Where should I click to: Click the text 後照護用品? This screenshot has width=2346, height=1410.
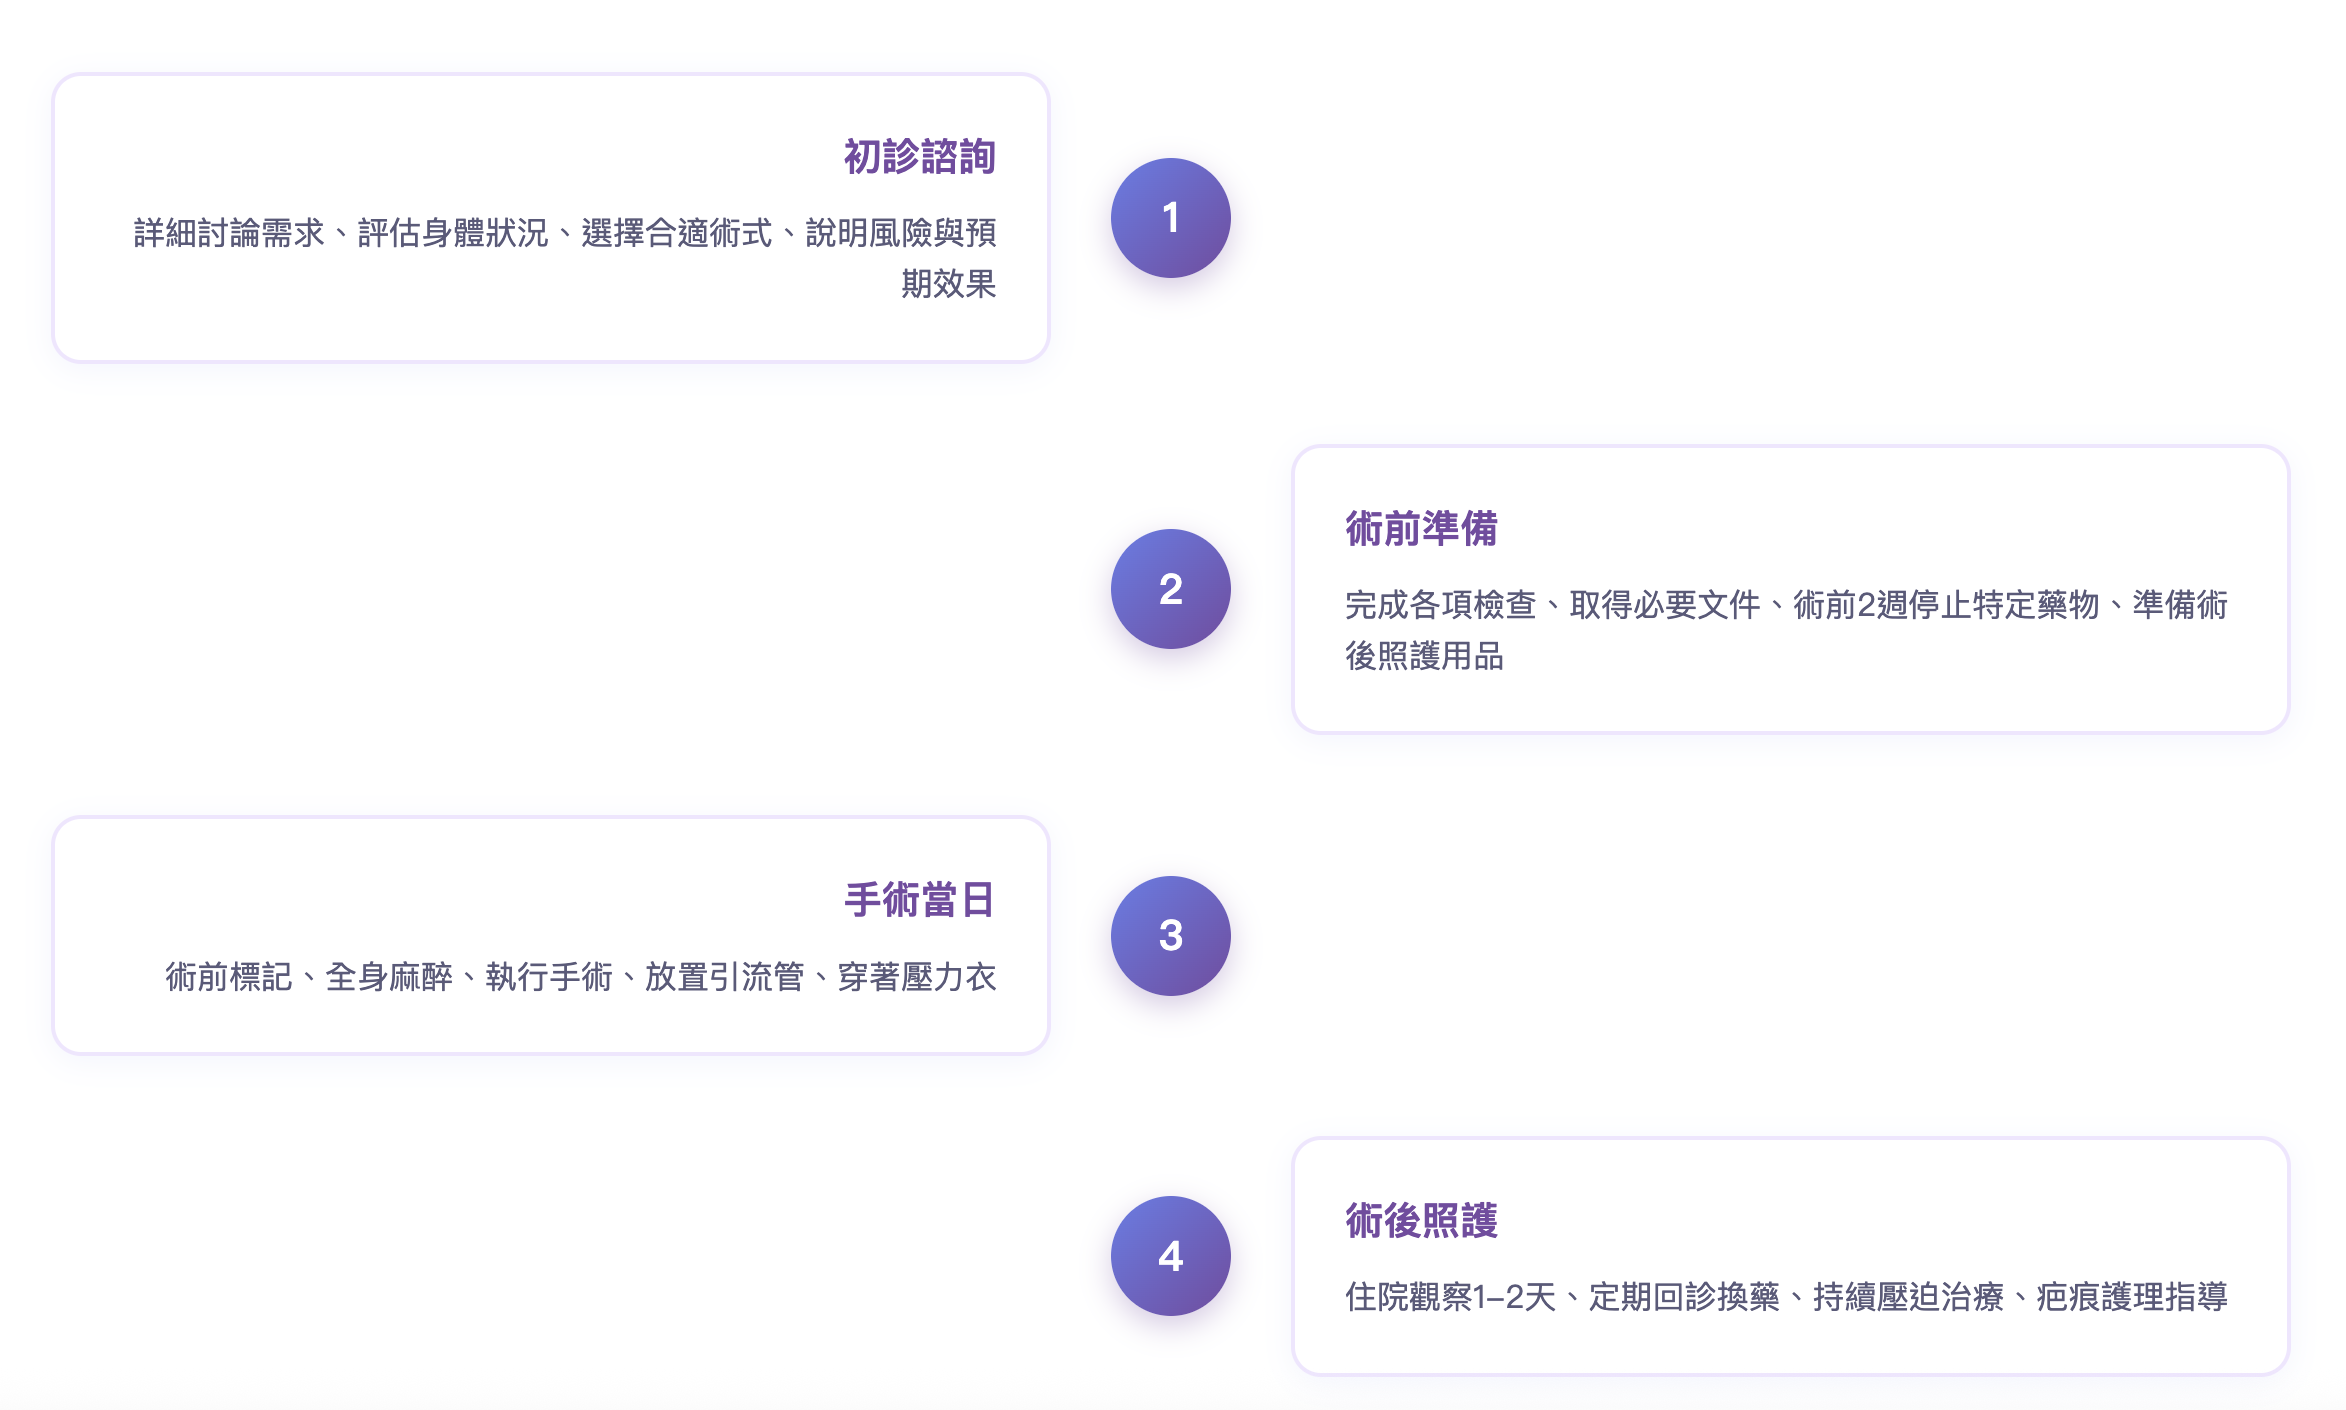(1424, 657)
